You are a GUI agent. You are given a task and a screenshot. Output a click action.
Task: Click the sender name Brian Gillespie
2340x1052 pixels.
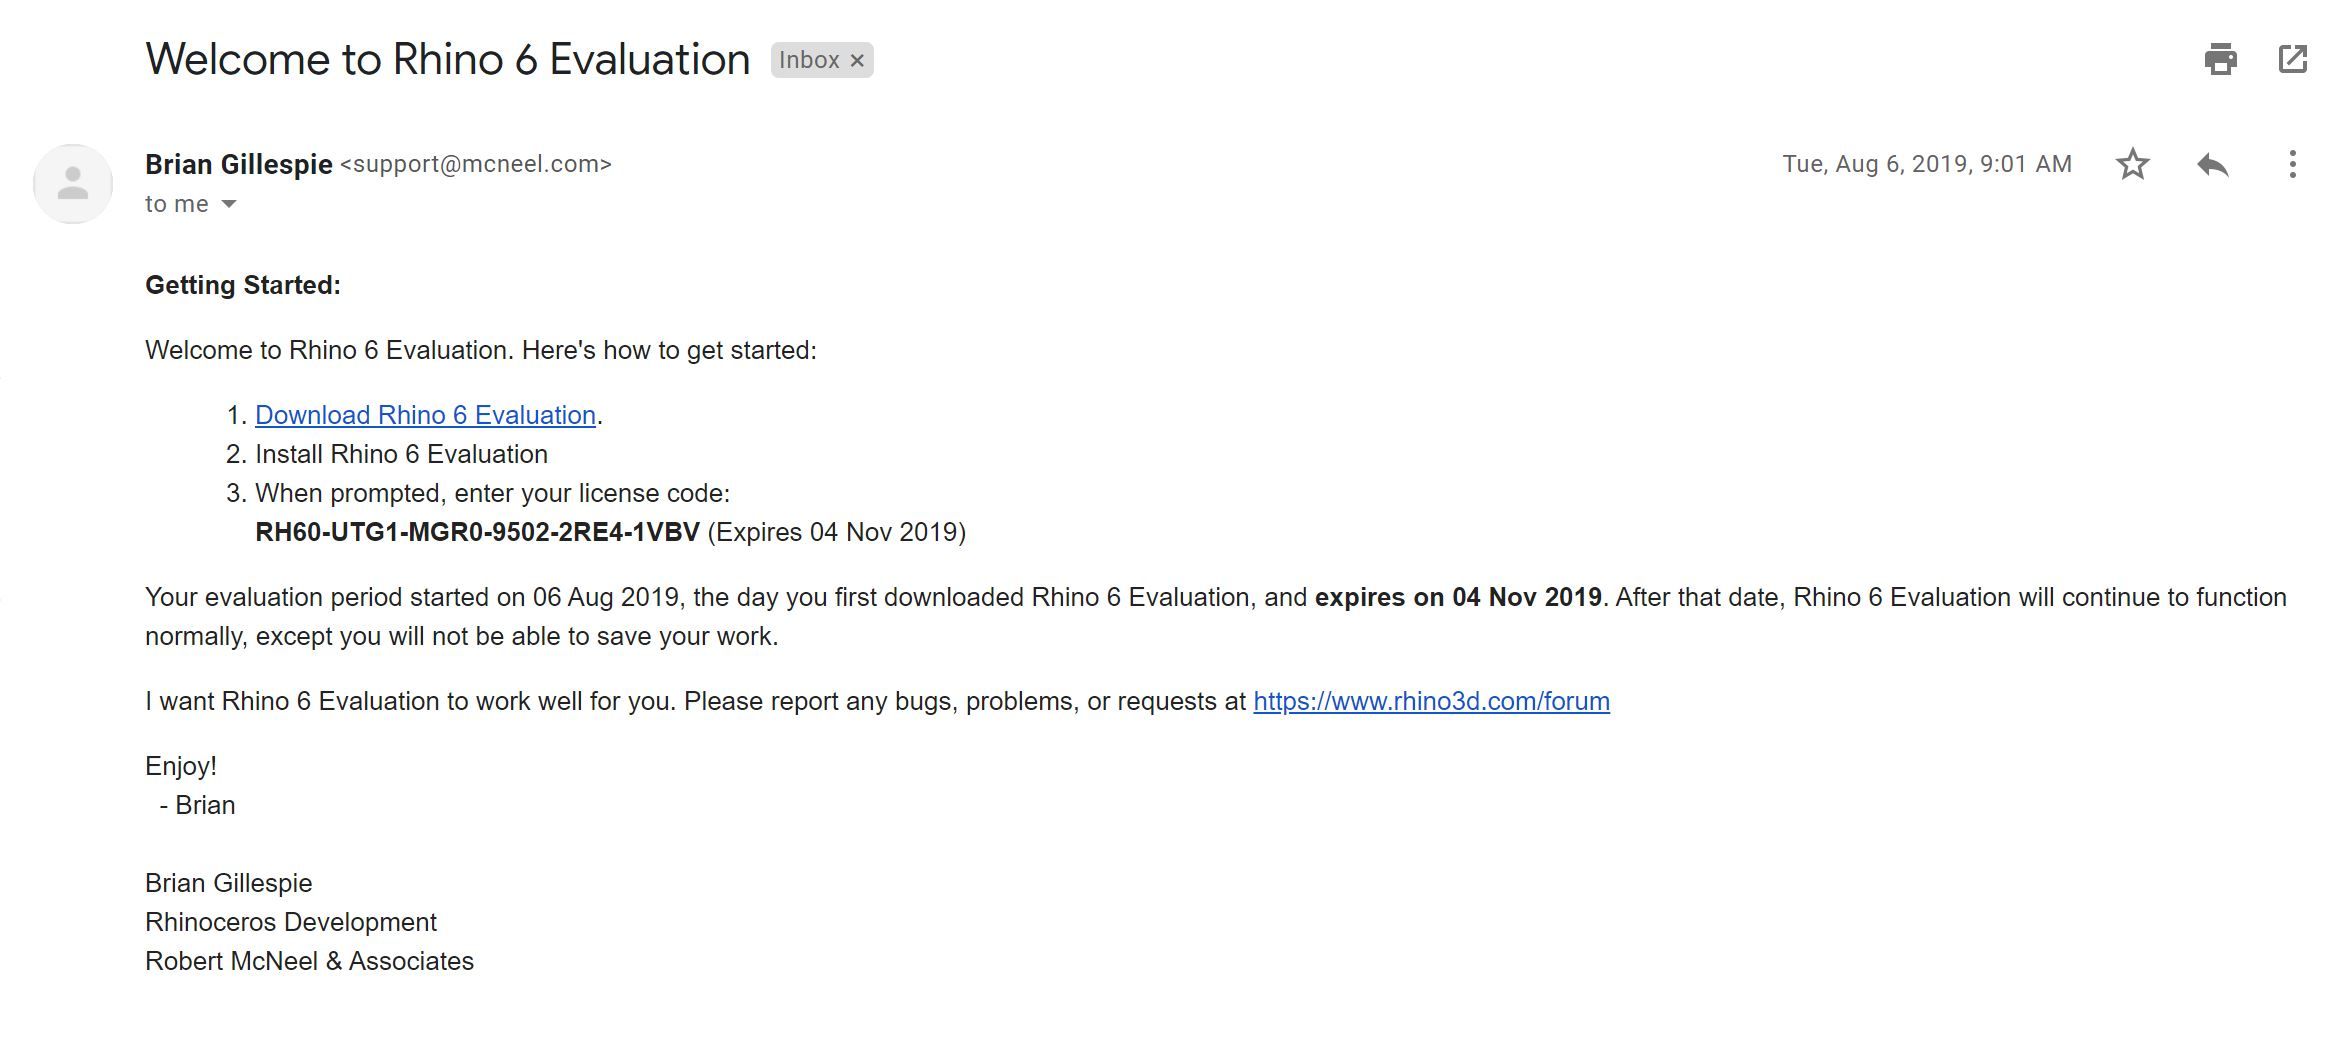[x=238, y=164]
